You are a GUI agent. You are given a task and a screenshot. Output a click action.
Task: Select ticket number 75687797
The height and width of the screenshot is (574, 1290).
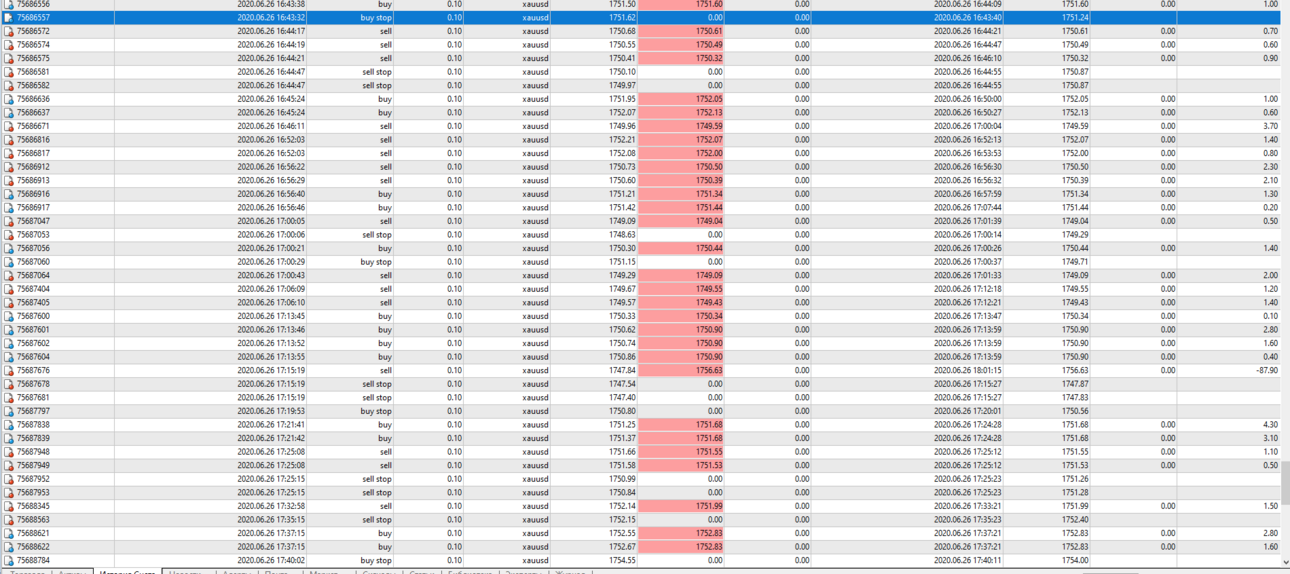tap(33, 411)
